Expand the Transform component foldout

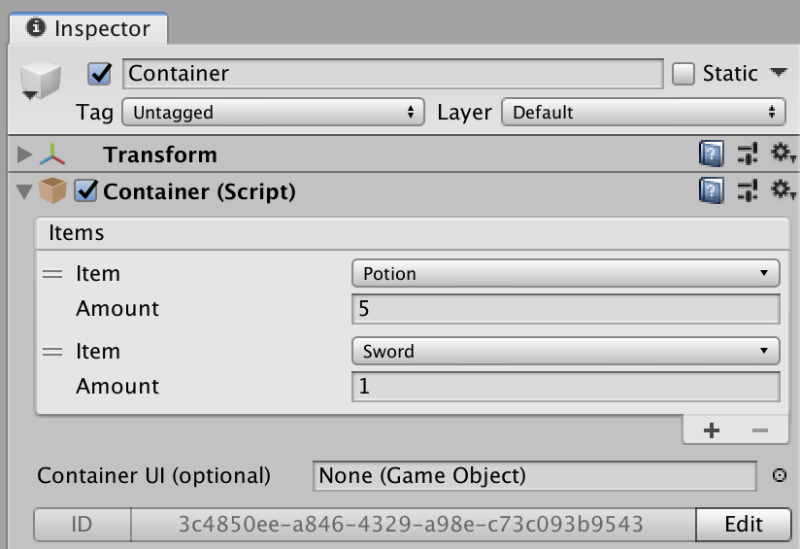[x=24, y=154]
